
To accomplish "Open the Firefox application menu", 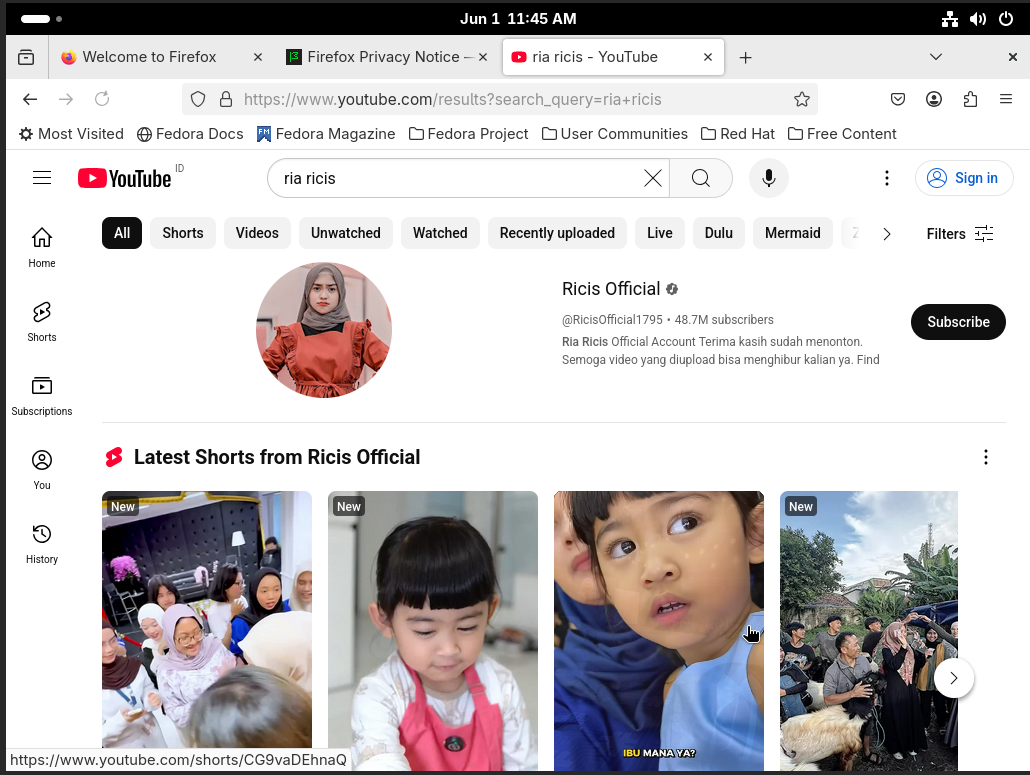I will [x=1006, y=99].
